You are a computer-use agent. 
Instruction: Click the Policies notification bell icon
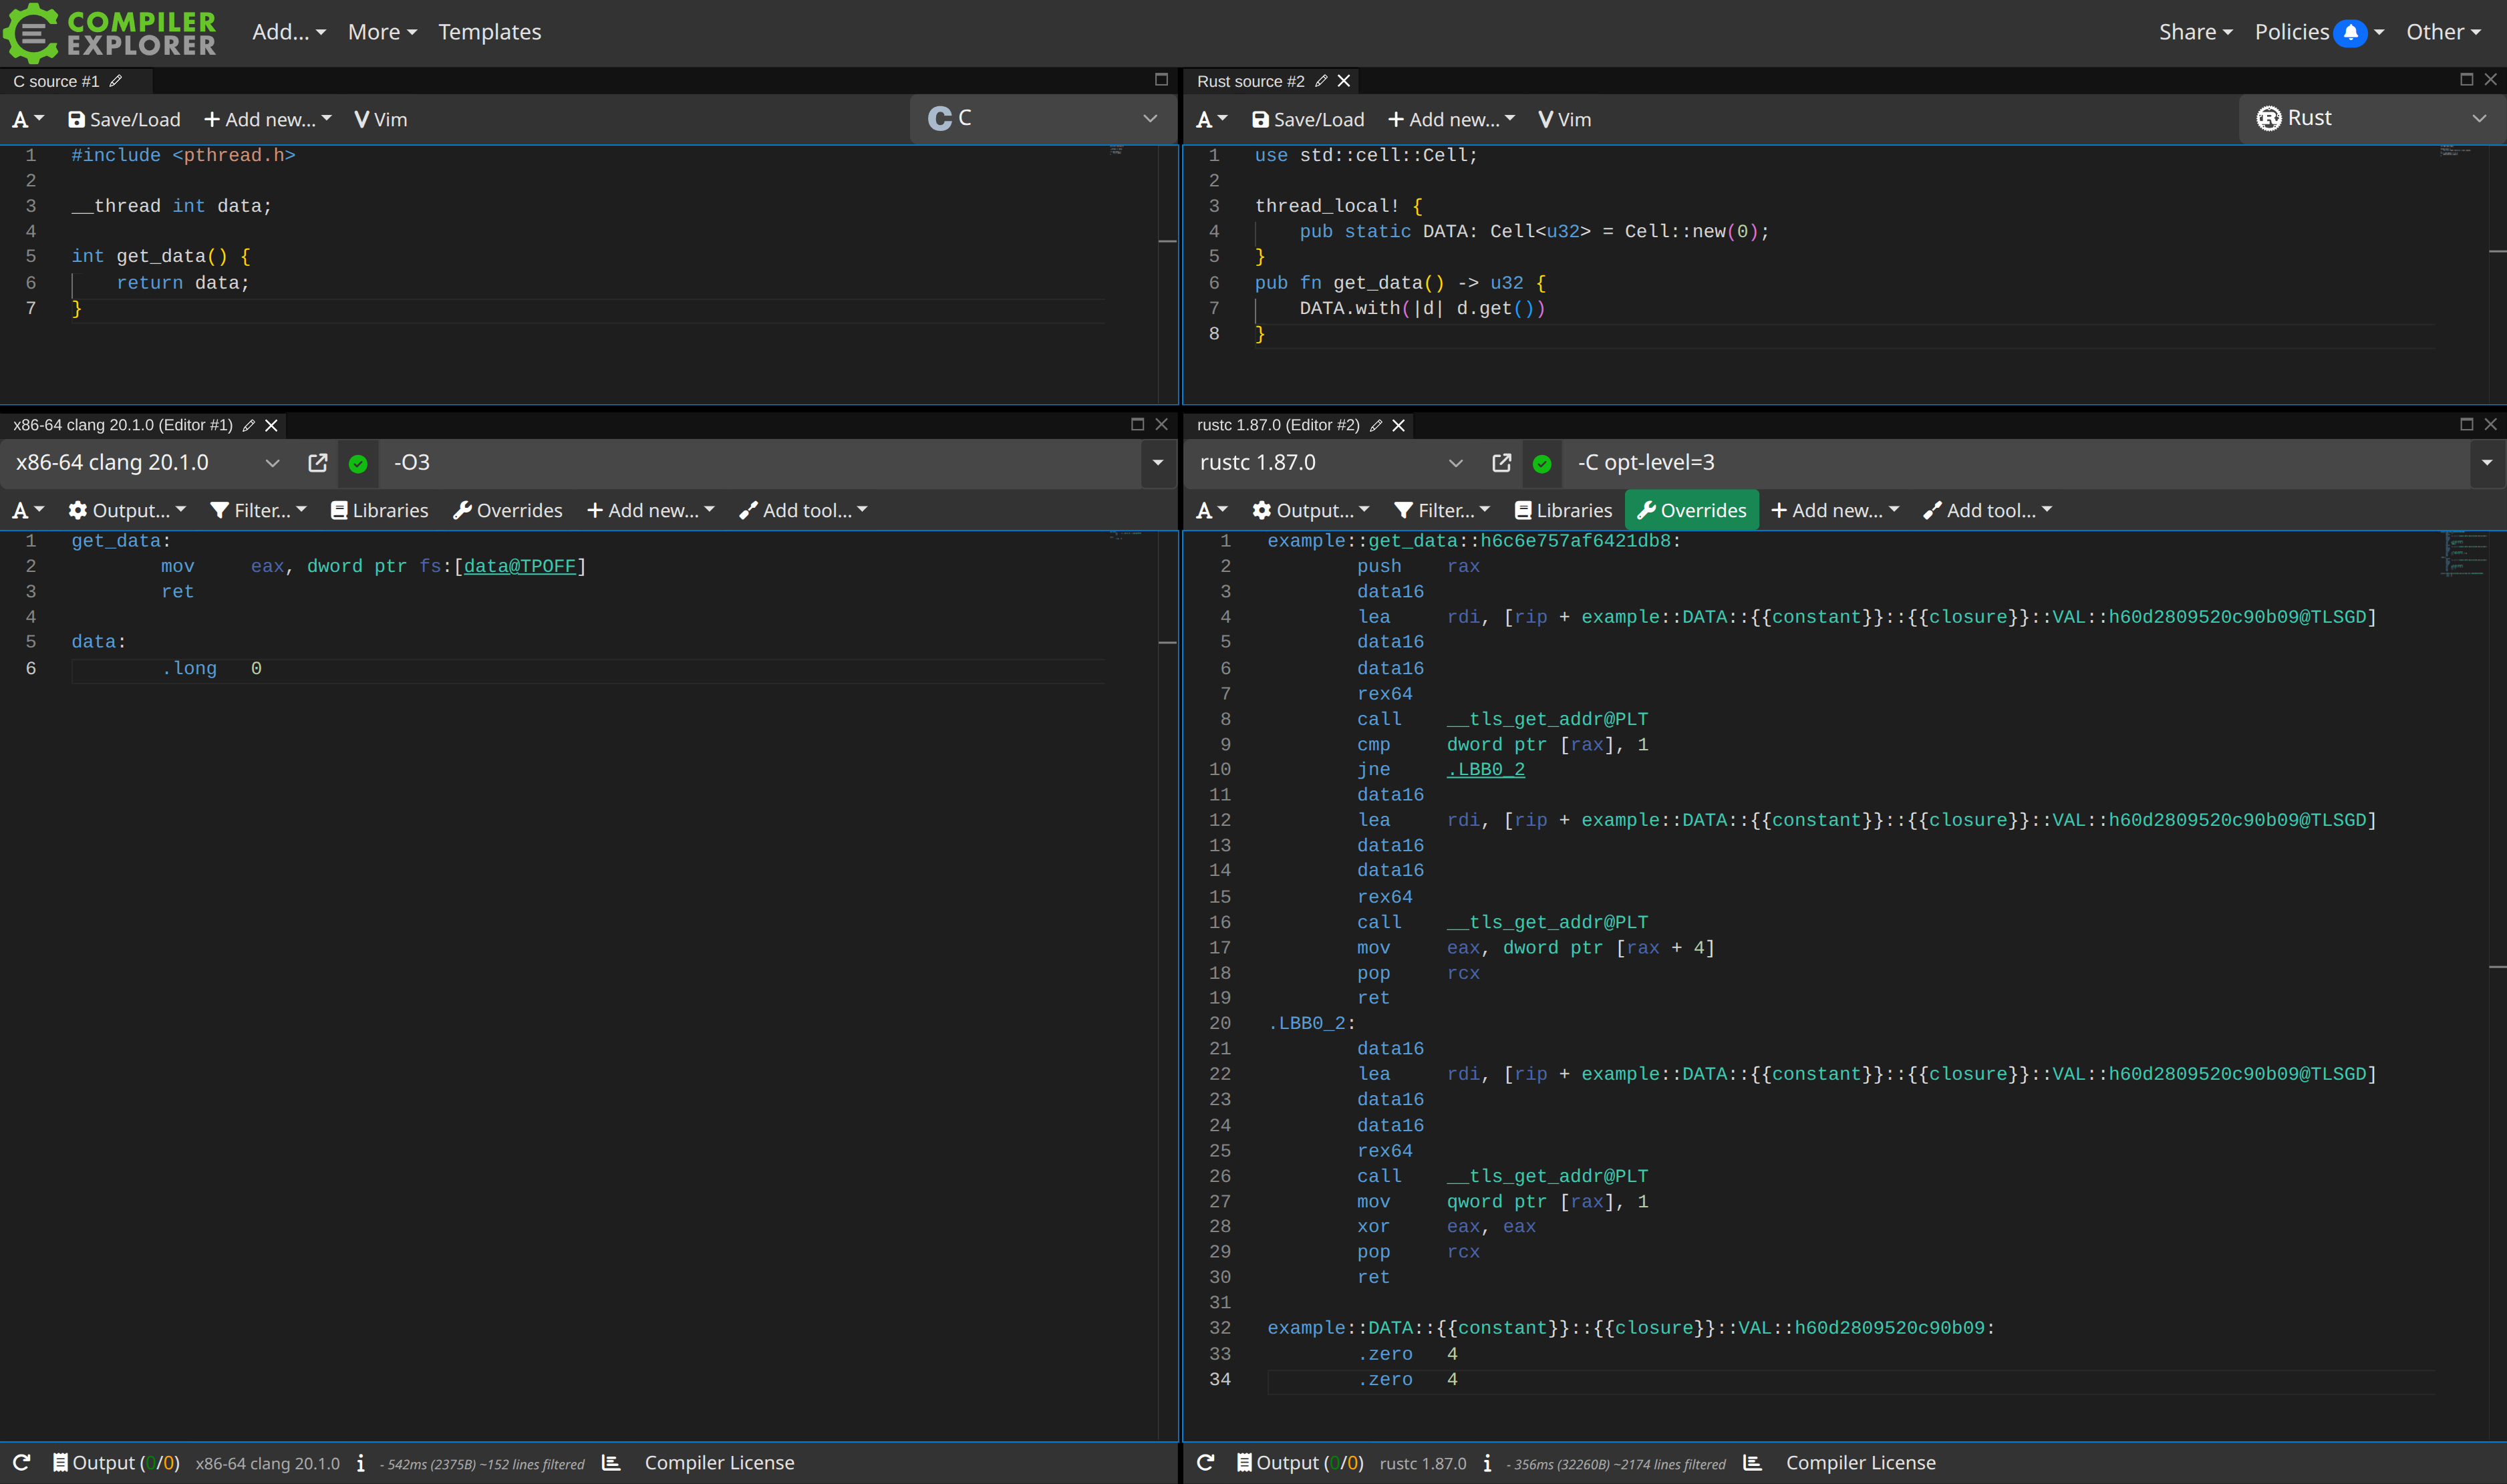[2350, 32]
